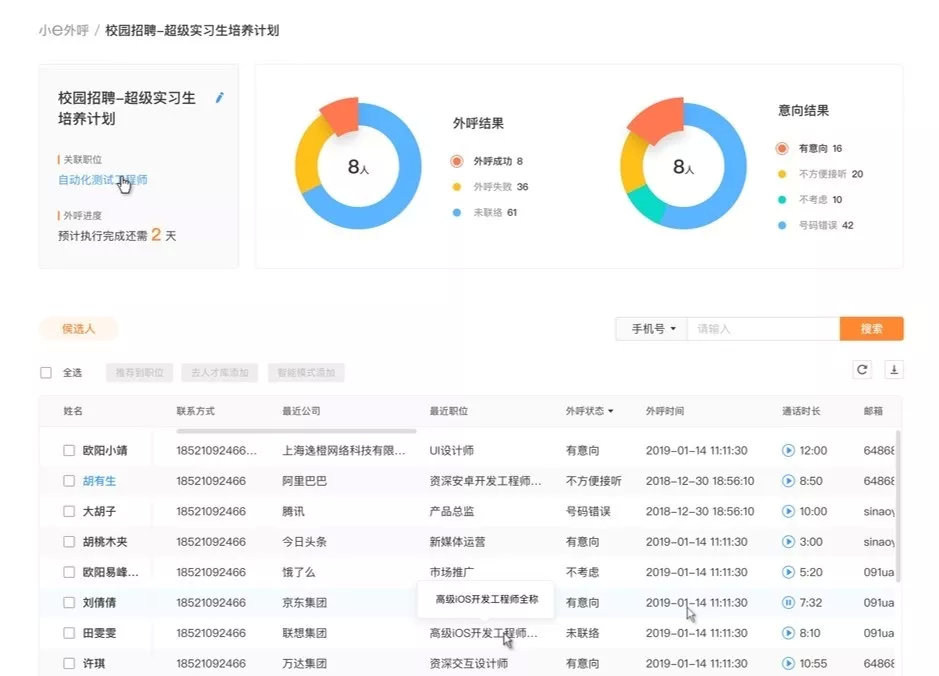This screenshot has height=676, width=939.
Task: Open the 自动化测试工程师 linked position
Action: click(102, 180)
